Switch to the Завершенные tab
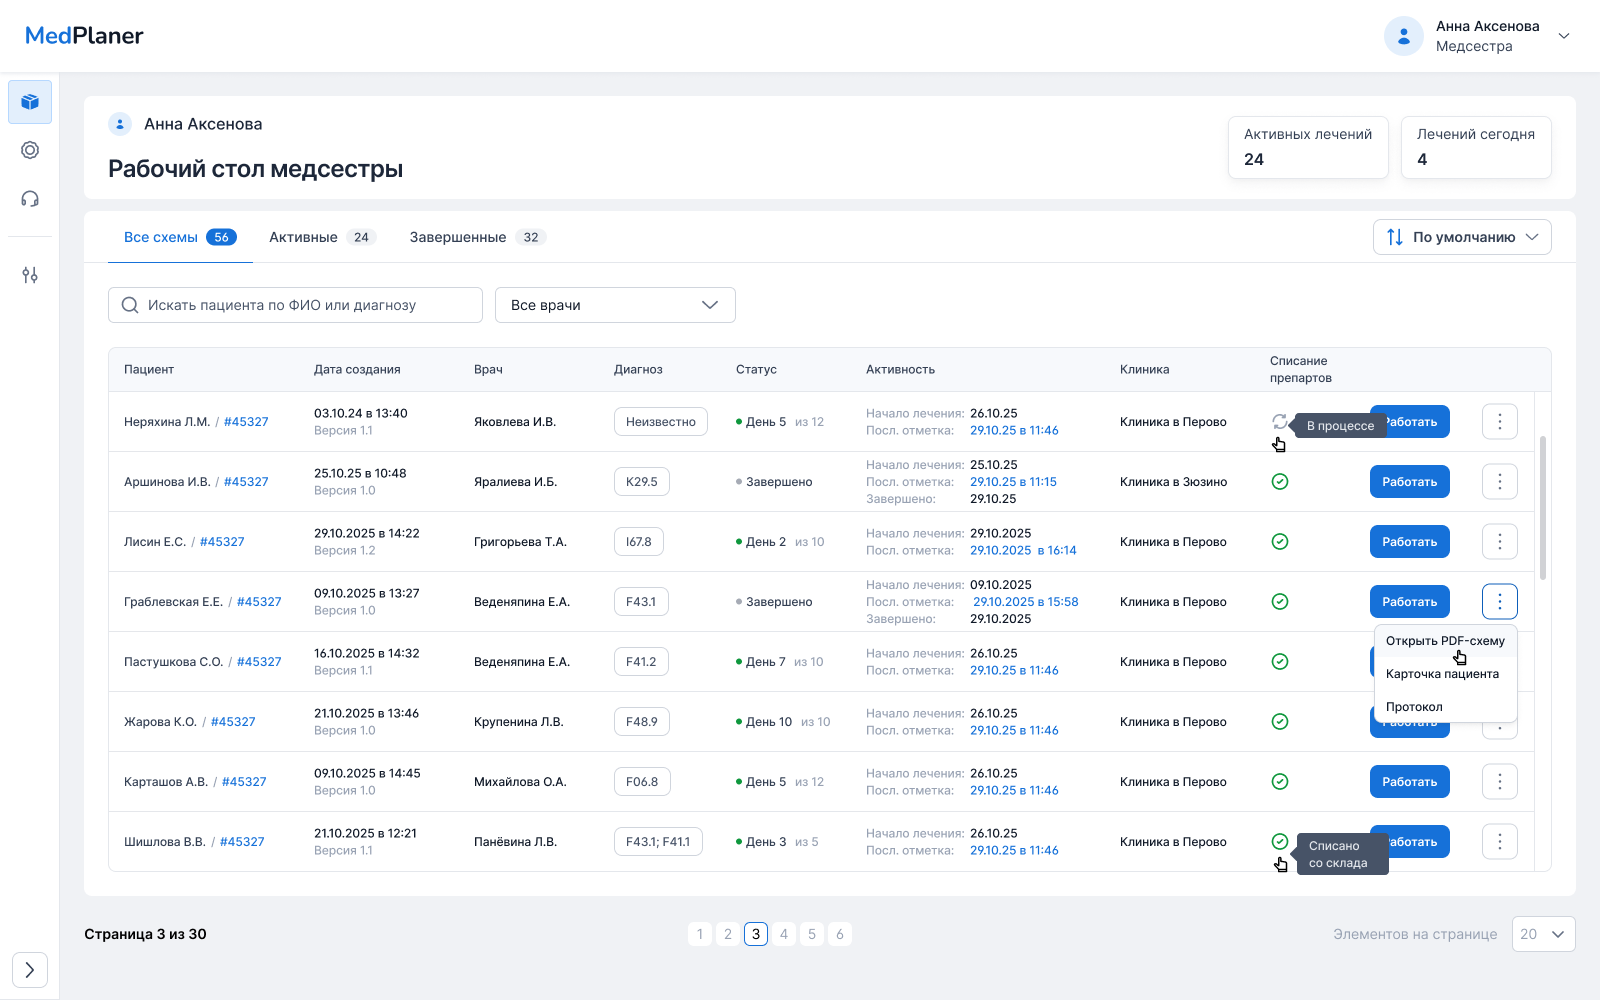Screen dimensions: 1600x1000 pos(476,237)
